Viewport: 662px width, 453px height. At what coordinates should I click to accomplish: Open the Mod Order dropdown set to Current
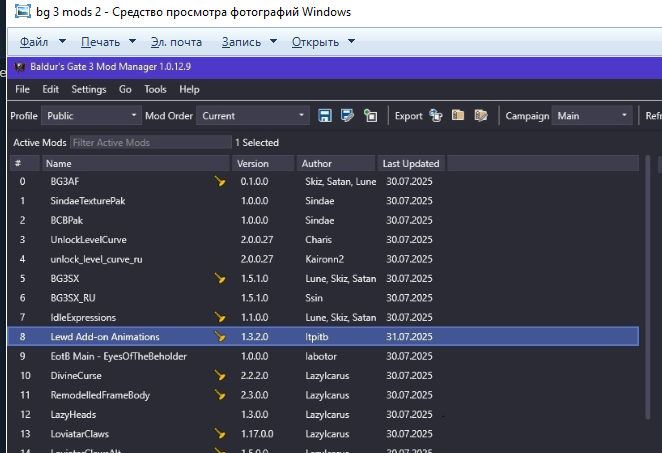coord(252,116)
